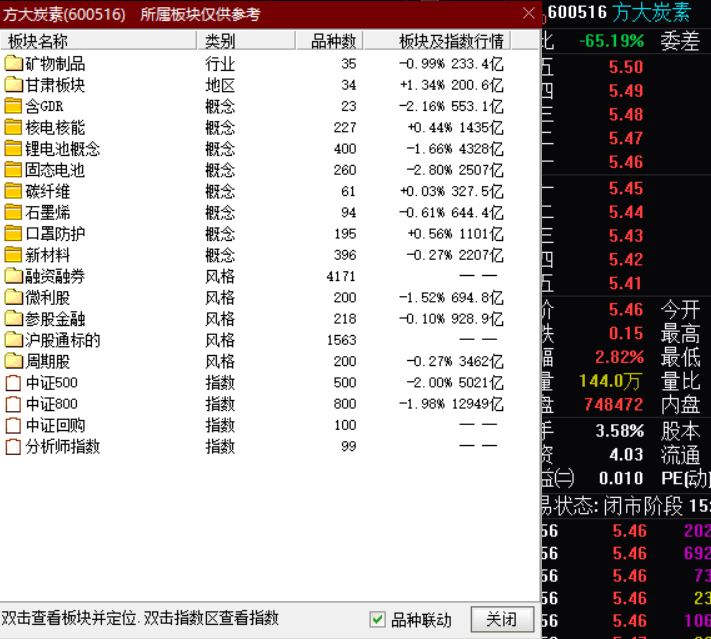Select the 参股金融 row name
This screenshot has width=711, height=639.
tap(55, 319)
